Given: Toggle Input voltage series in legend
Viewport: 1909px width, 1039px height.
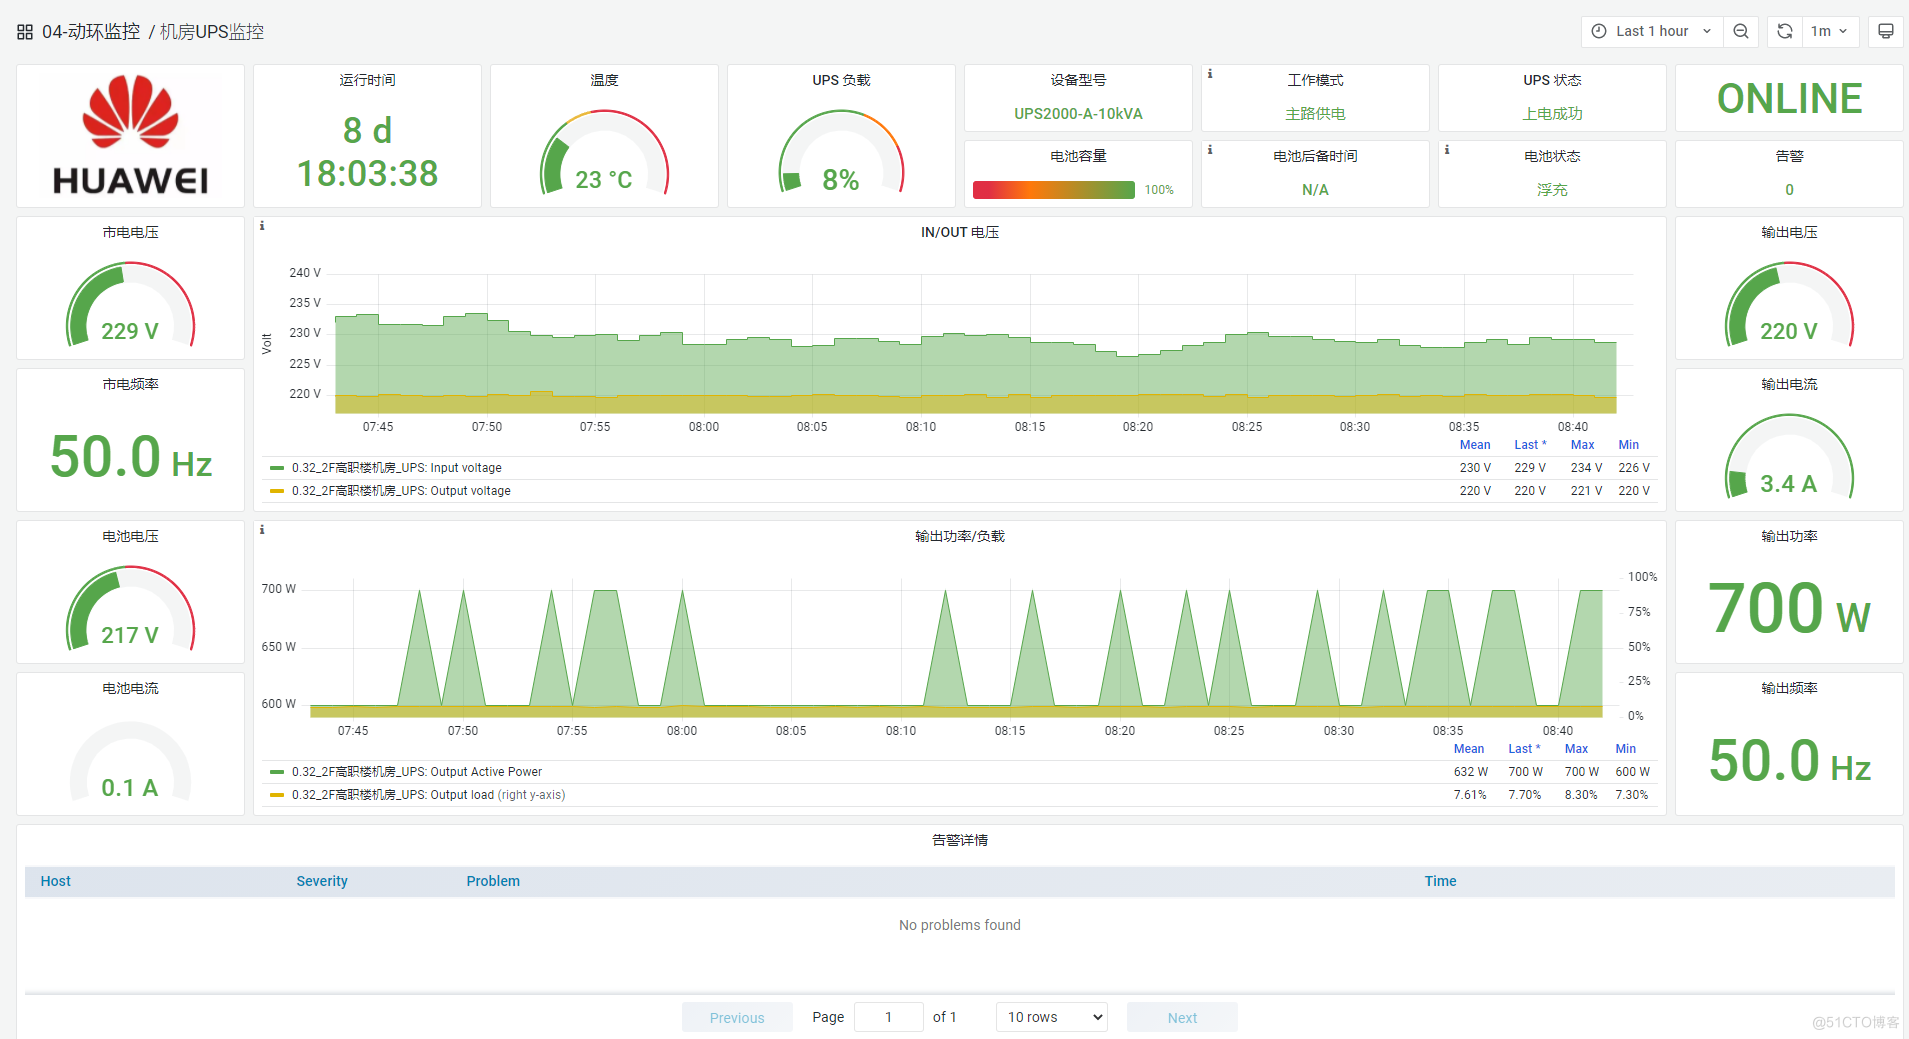Looking at the screenshot, I should (397, 468).
